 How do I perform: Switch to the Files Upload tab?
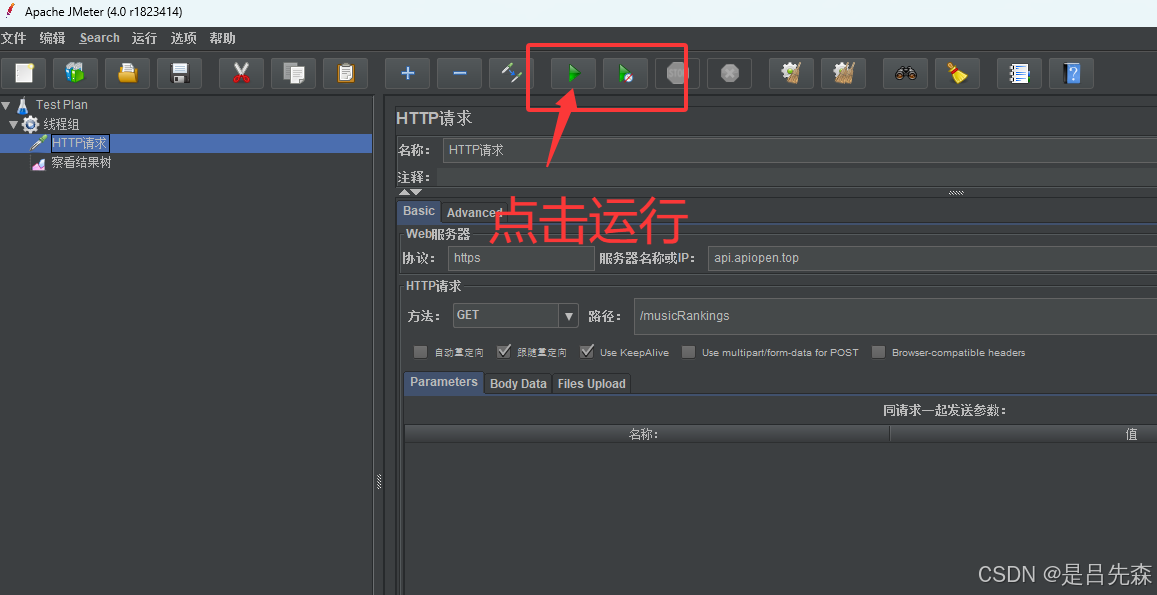[592, 383]
